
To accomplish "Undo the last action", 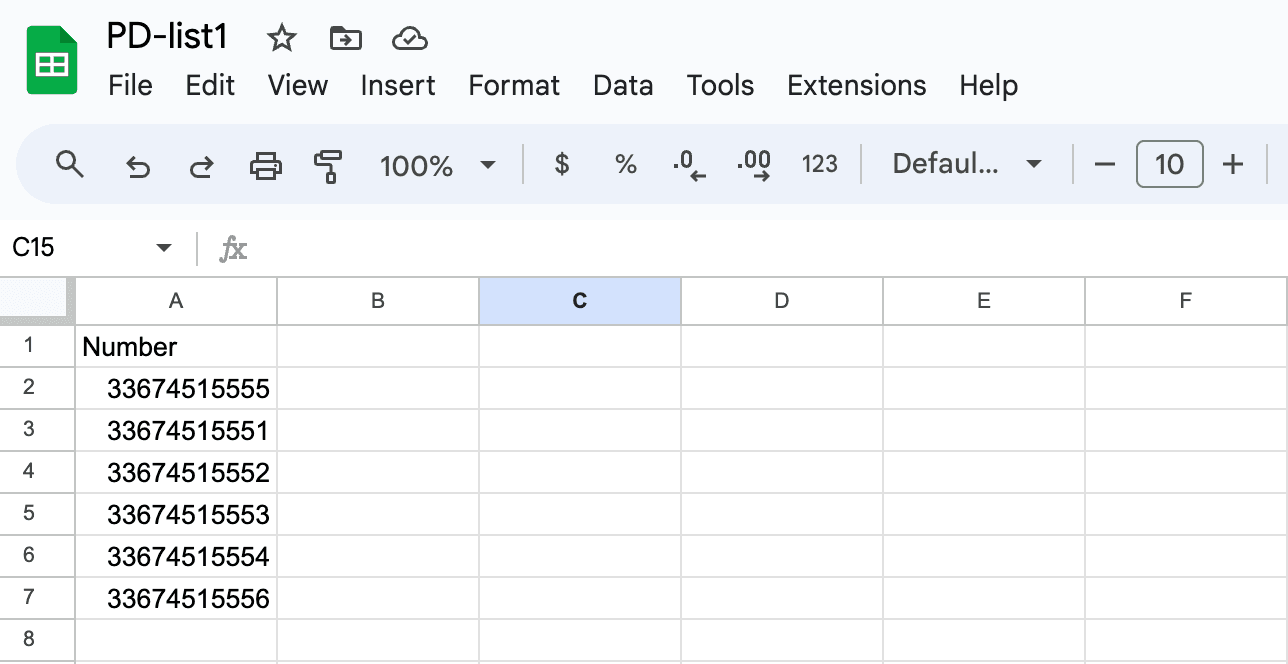I will click(137, 165).
